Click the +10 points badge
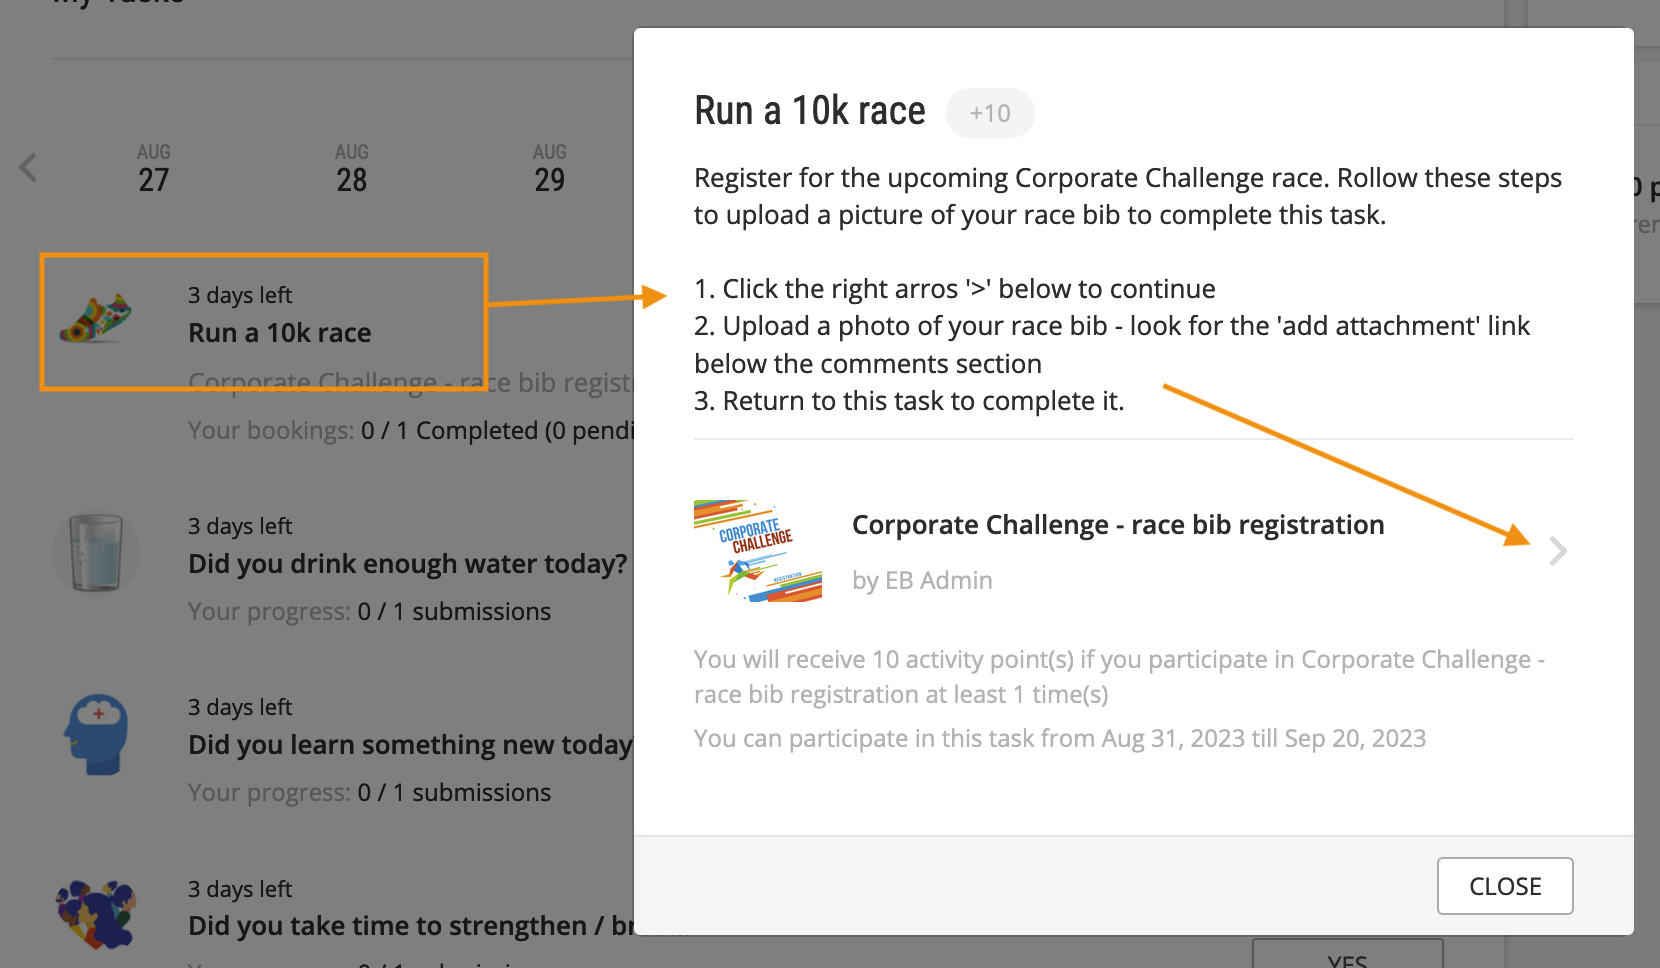 pos(990,113)
